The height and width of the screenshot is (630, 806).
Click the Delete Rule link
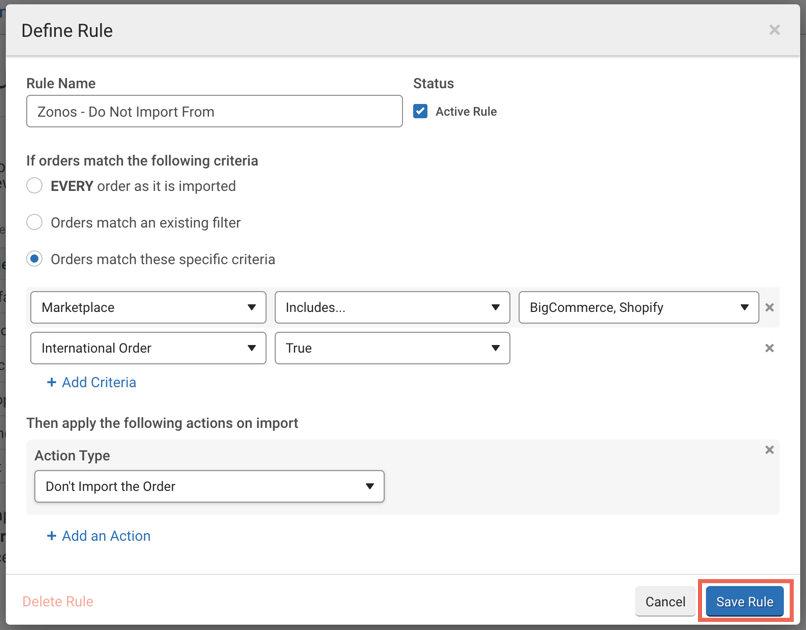tap(58, 601)
